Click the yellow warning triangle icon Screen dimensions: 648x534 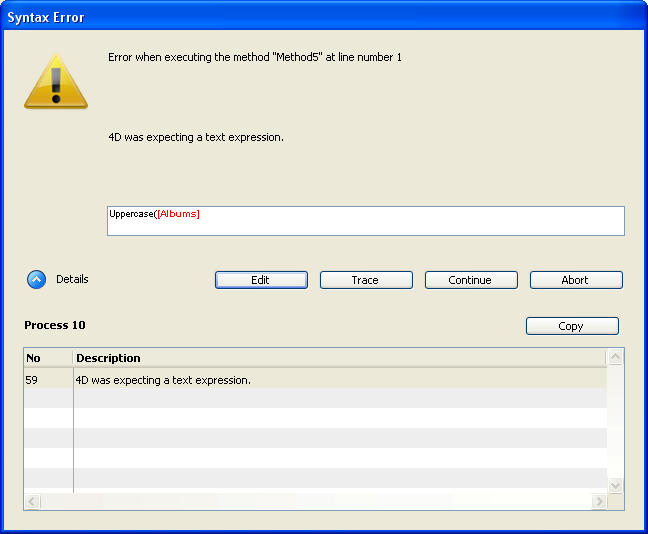(x=55, y=81)
